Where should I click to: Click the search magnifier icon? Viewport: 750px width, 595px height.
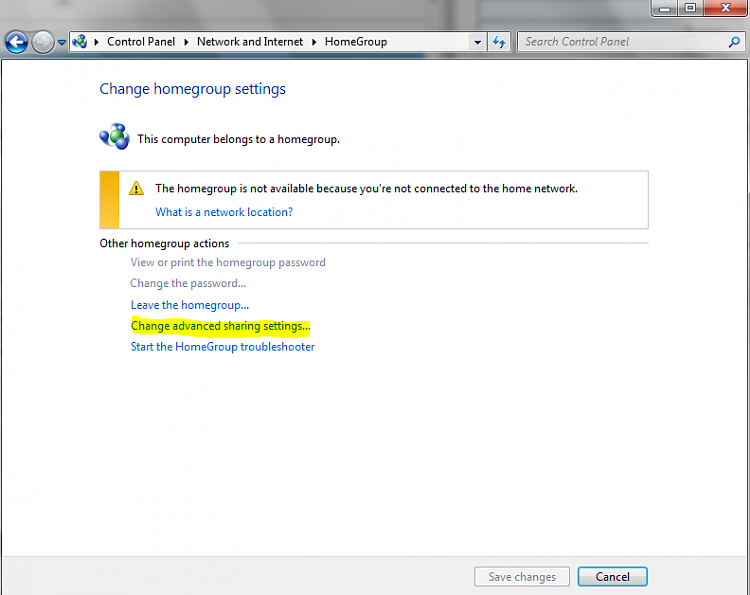pyautogui.click(x=734, y=42)
